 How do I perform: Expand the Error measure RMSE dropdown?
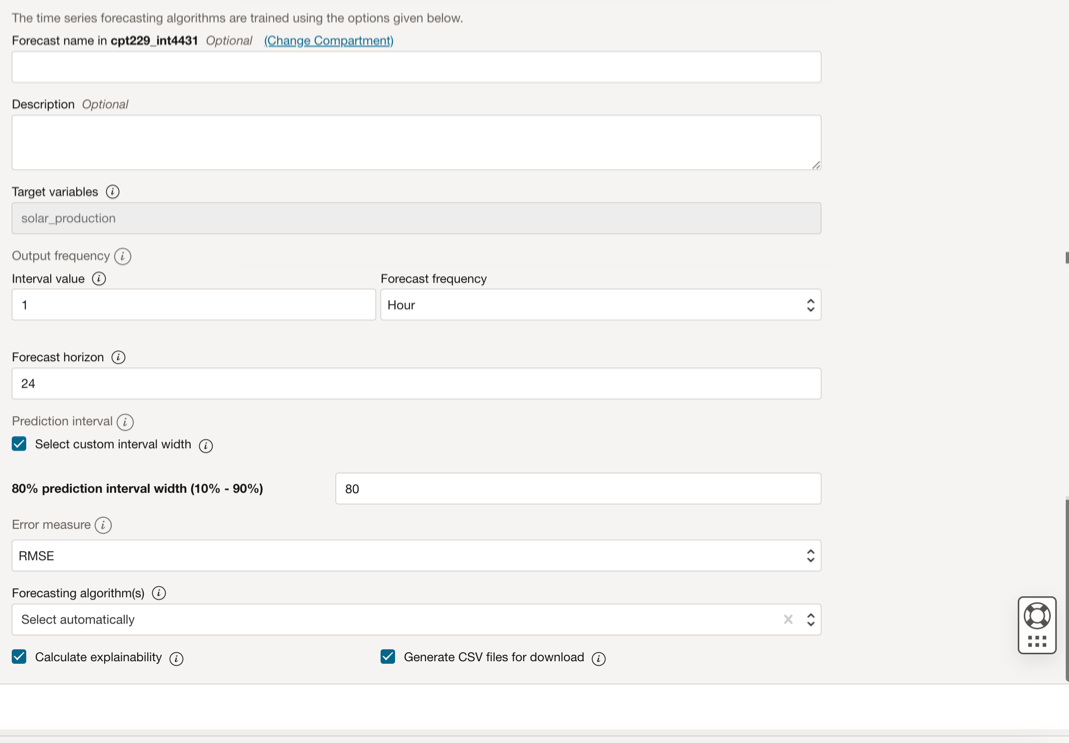pos(416,556)
